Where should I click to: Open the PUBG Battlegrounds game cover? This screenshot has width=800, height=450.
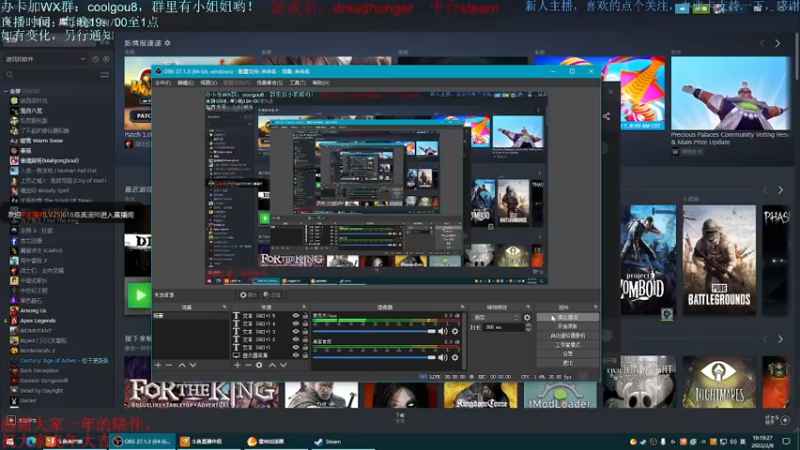pos(719,260)
